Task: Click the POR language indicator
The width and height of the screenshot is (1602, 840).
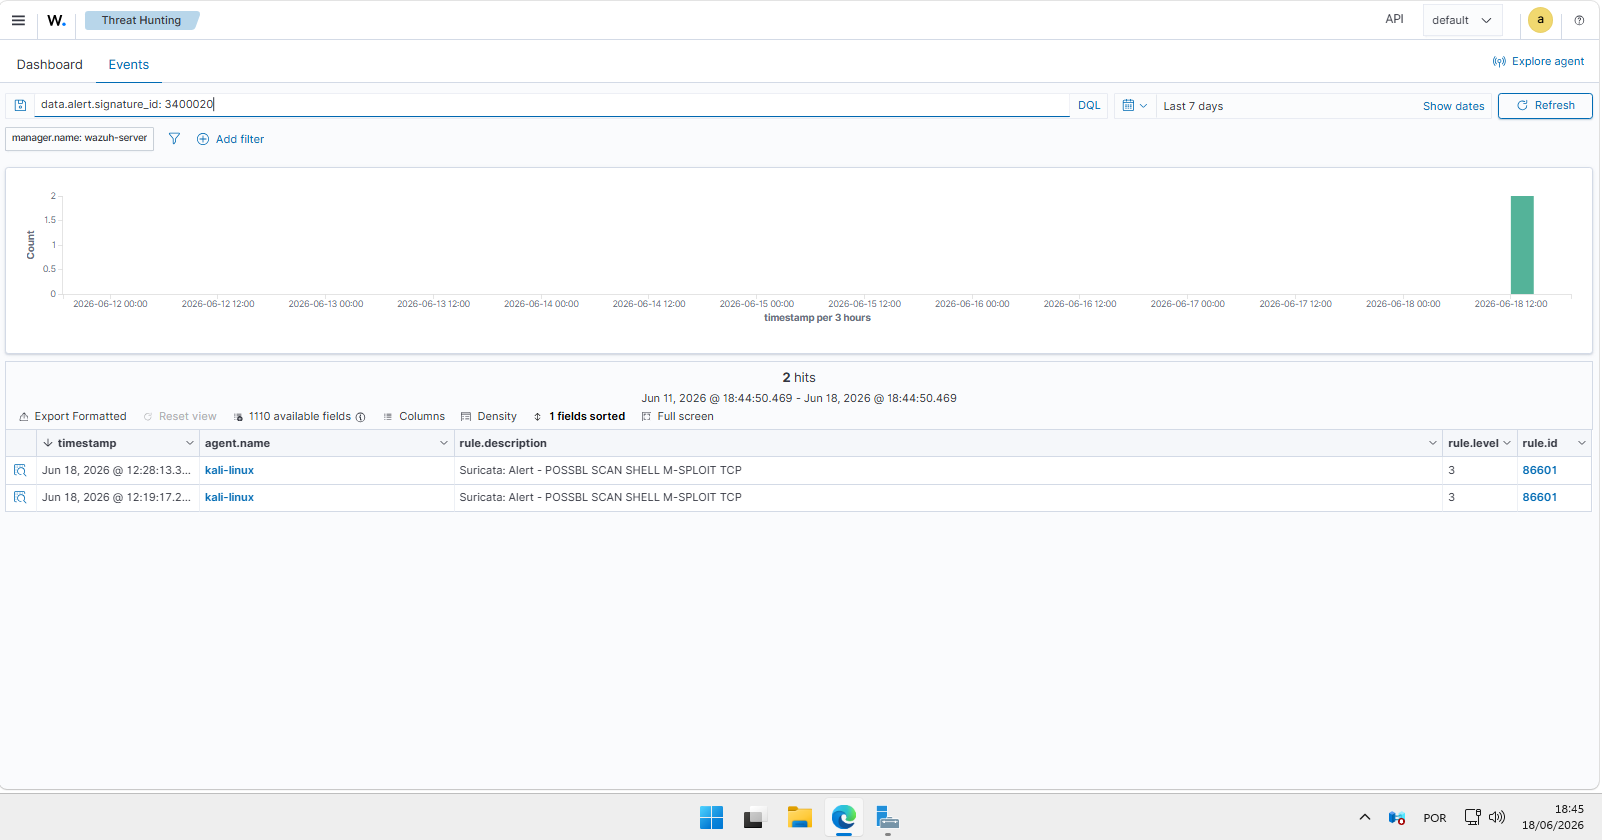Action: pyautogui.click(x=1435, y=818)
